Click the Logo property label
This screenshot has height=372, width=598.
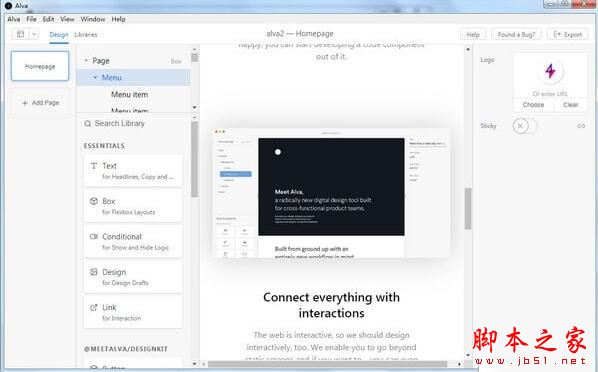[487, 60]
